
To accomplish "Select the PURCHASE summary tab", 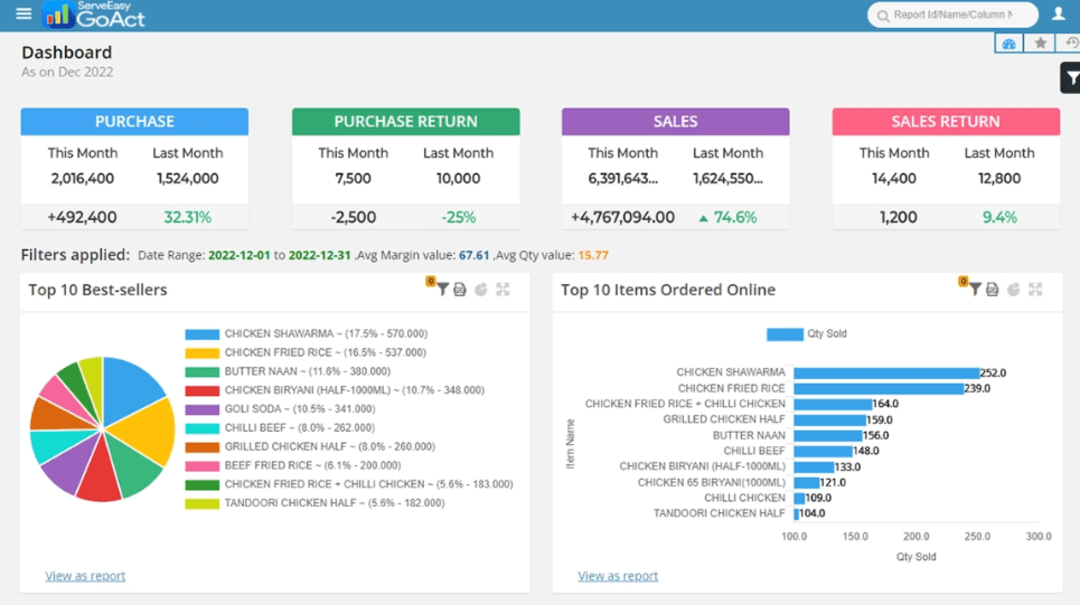I will [x=134, y=121].
